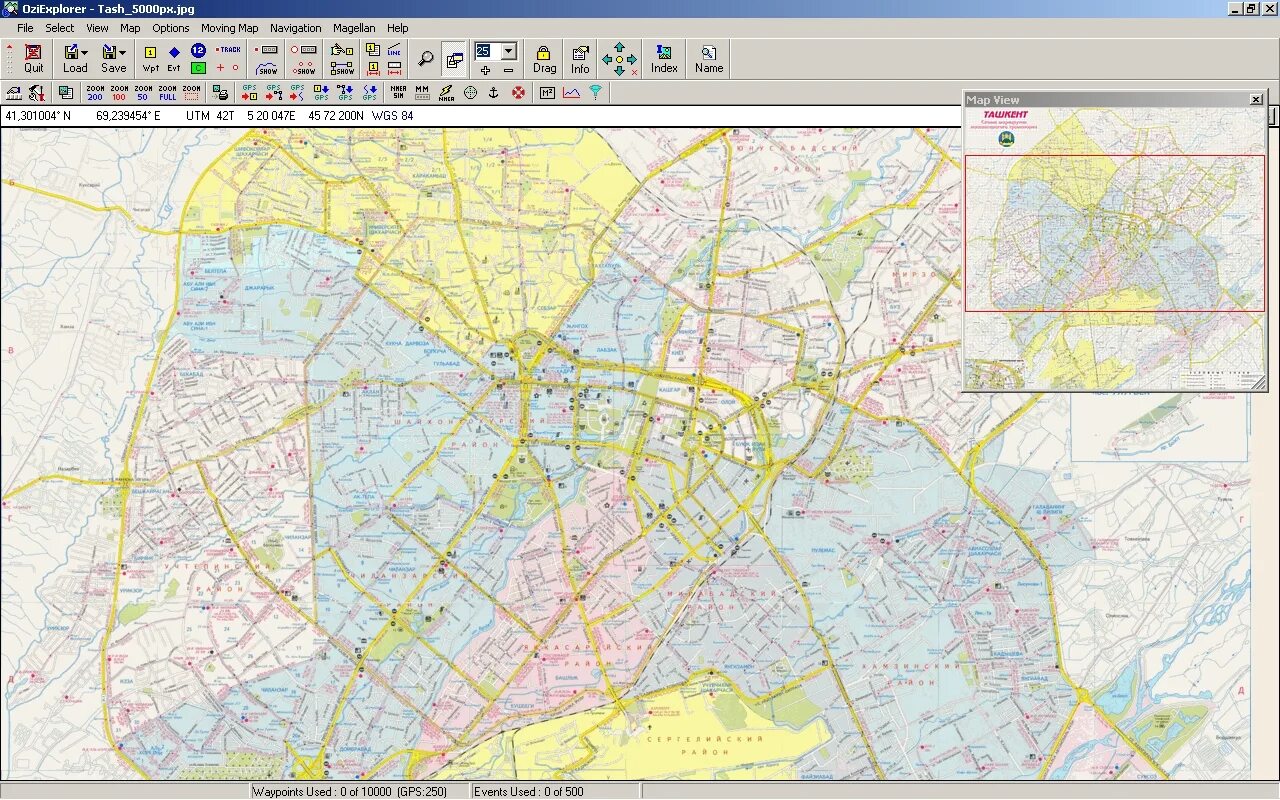The width and height of the screenshot is (1280, 800).
Task: Toggle the Map View window button
Action: pos(454,59)
